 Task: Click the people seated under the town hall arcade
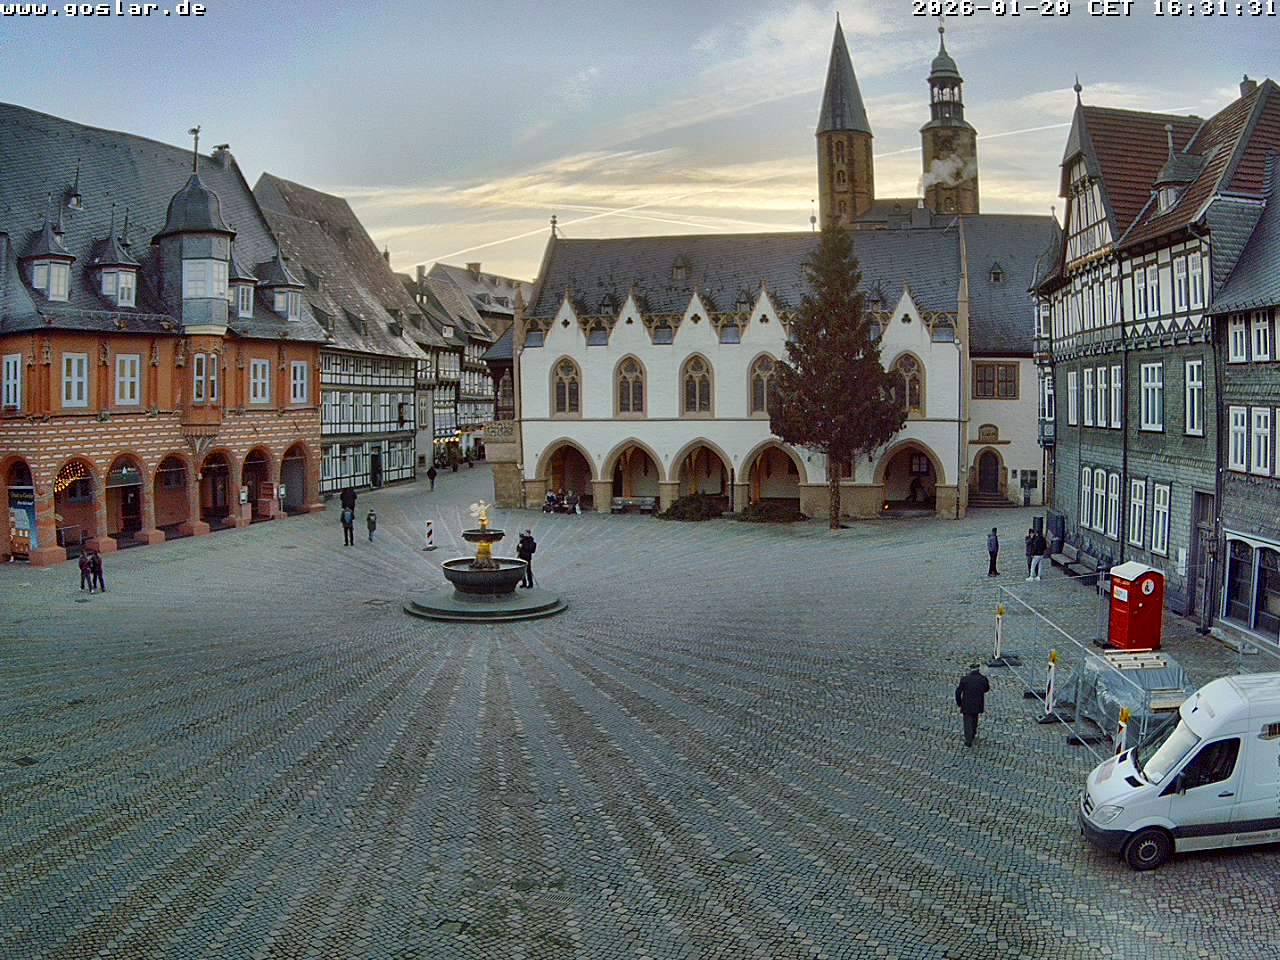pyautogui.click(x=561, y=501)
